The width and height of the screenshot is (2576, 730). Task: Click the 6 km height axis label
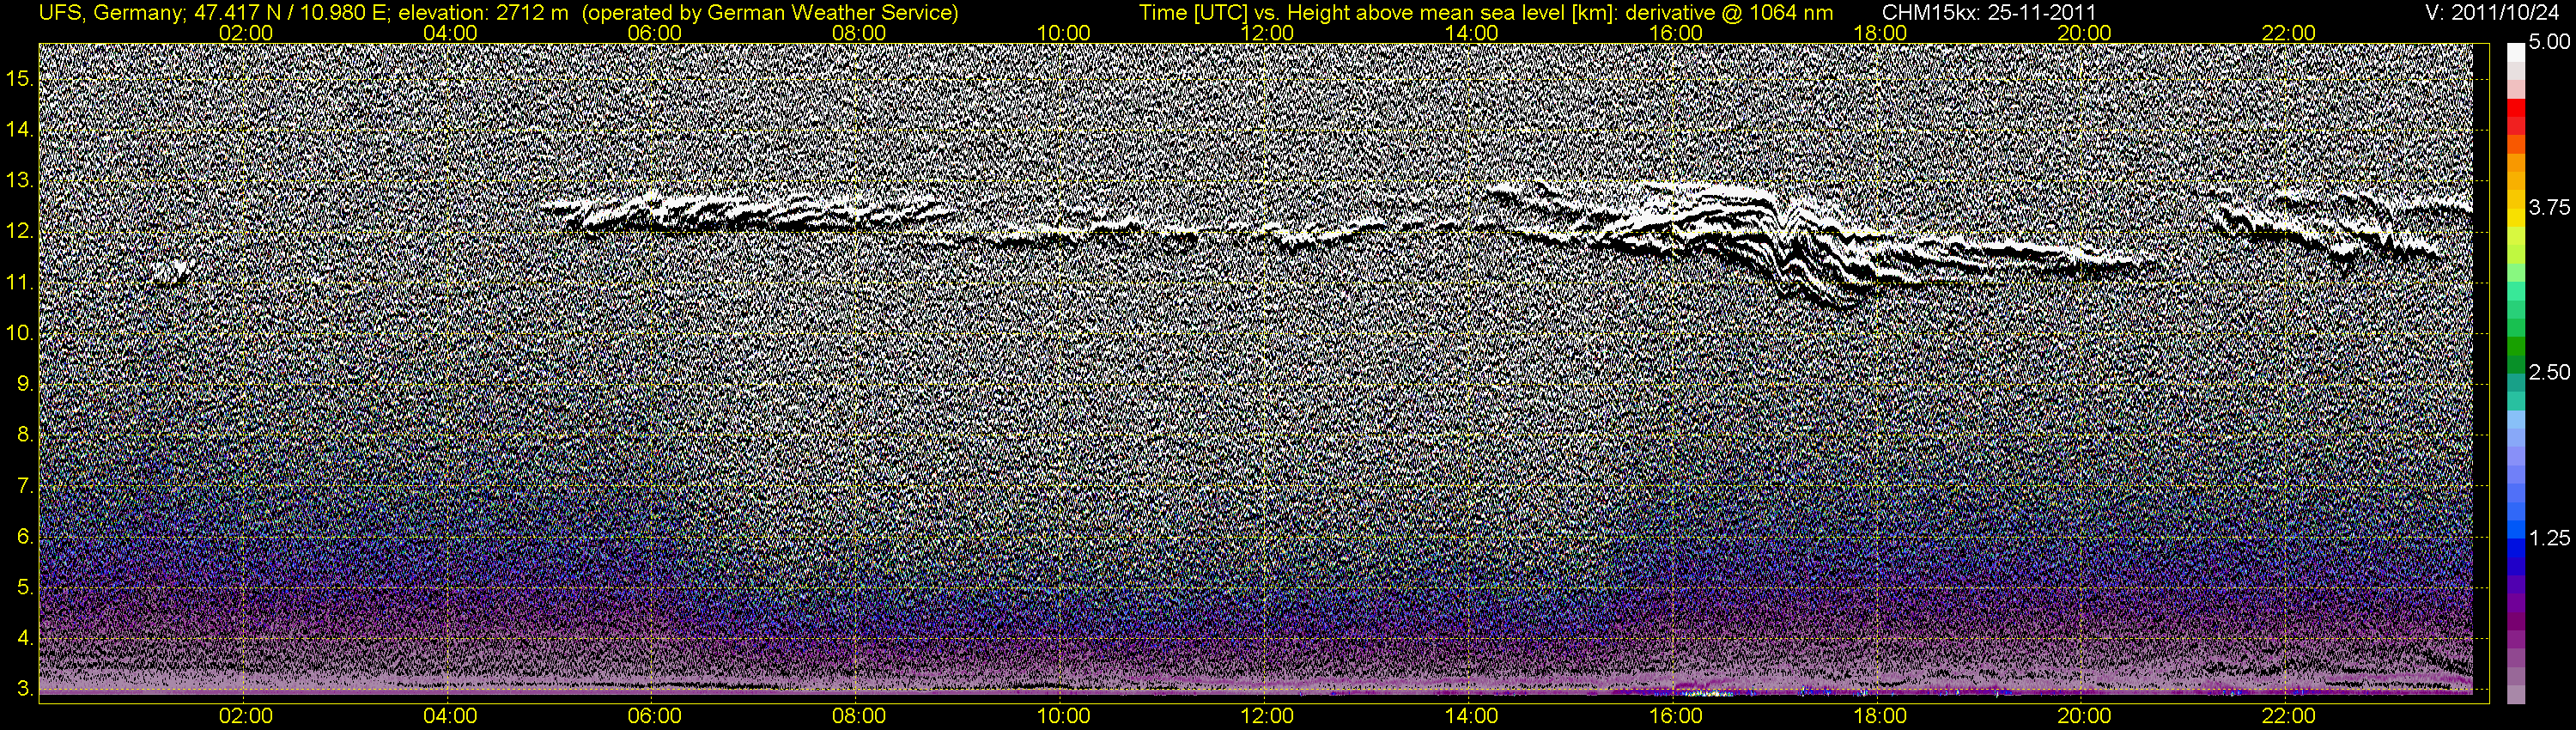(24, 537)
